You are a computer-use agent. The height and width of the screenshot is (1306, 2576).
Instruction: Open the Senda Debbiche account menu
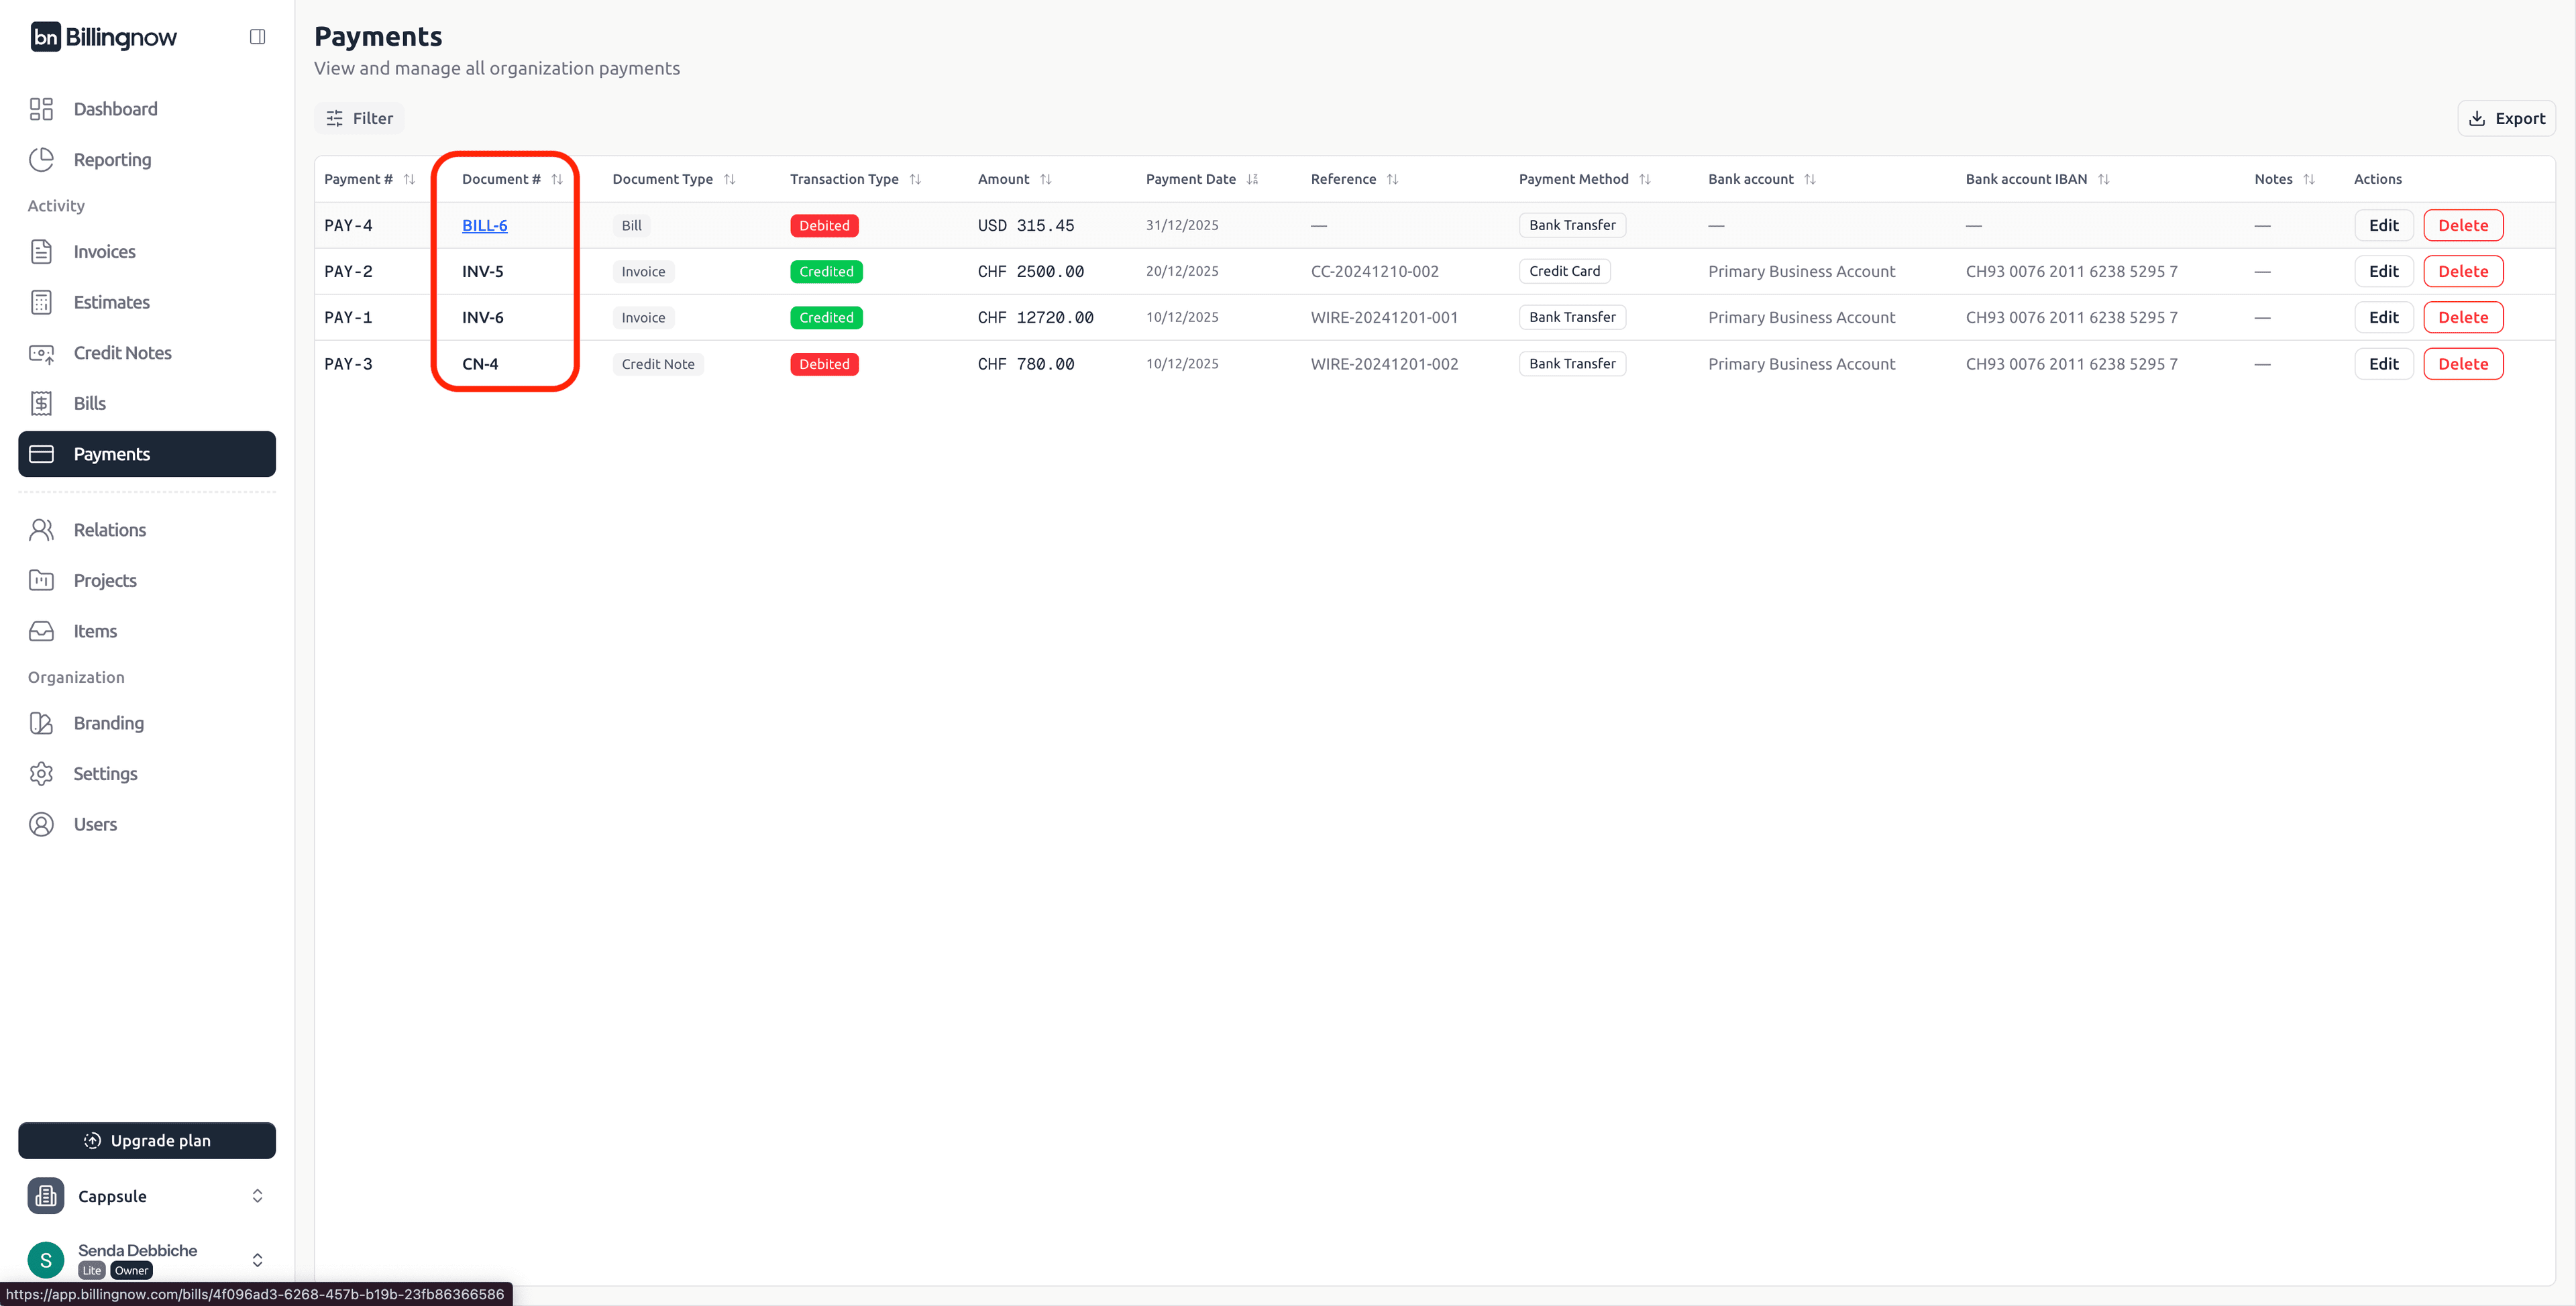(x=258, y=1259)
